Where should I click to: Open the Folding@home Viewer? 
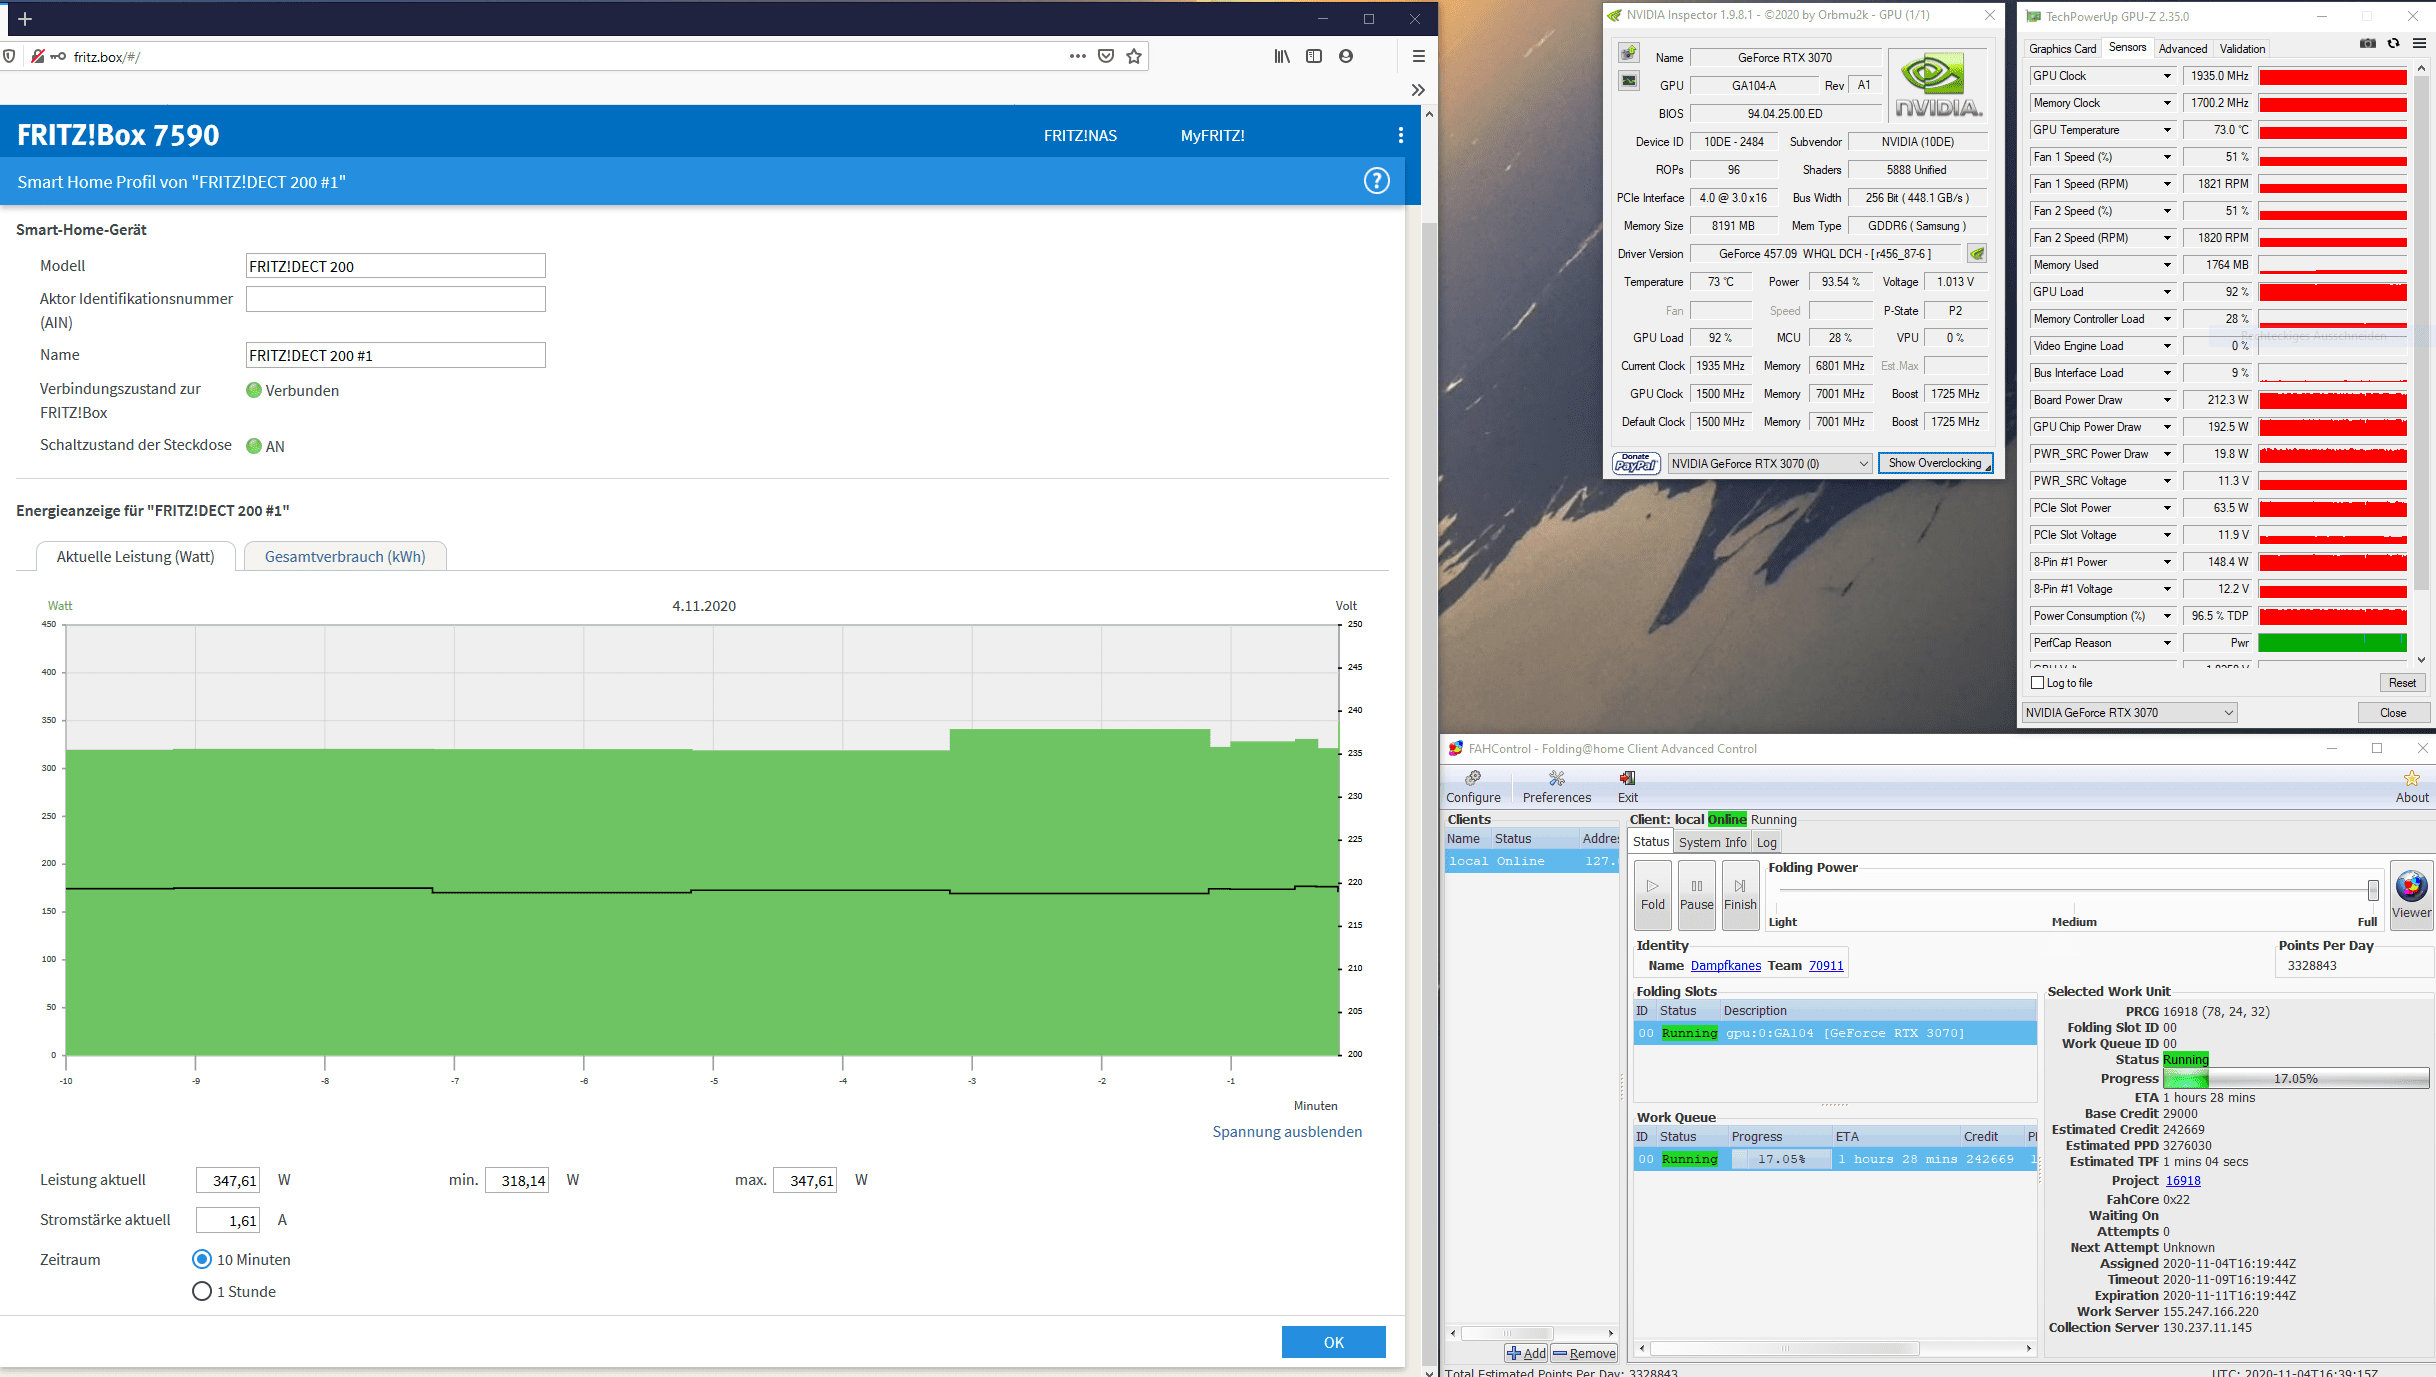coord(2411,895)
